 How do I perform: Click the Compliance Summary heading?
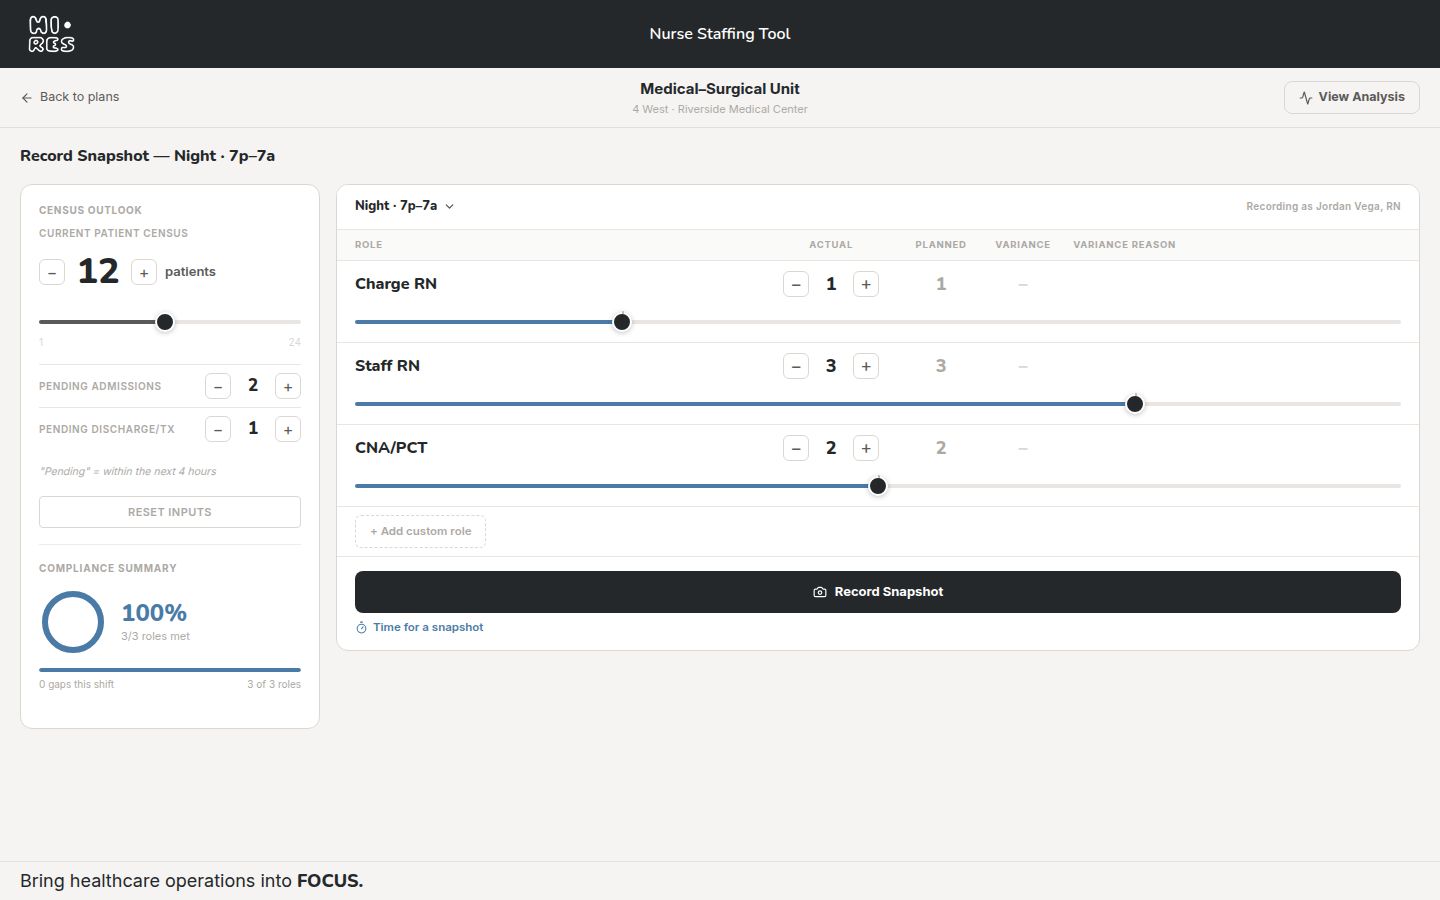[108, 568]
